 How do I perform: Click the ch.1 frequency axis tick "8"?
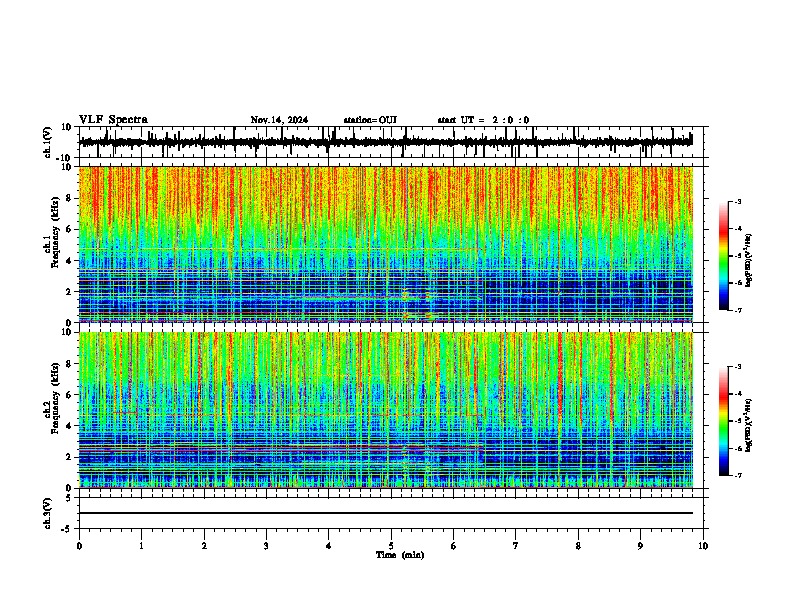click(x=70, y=198)
